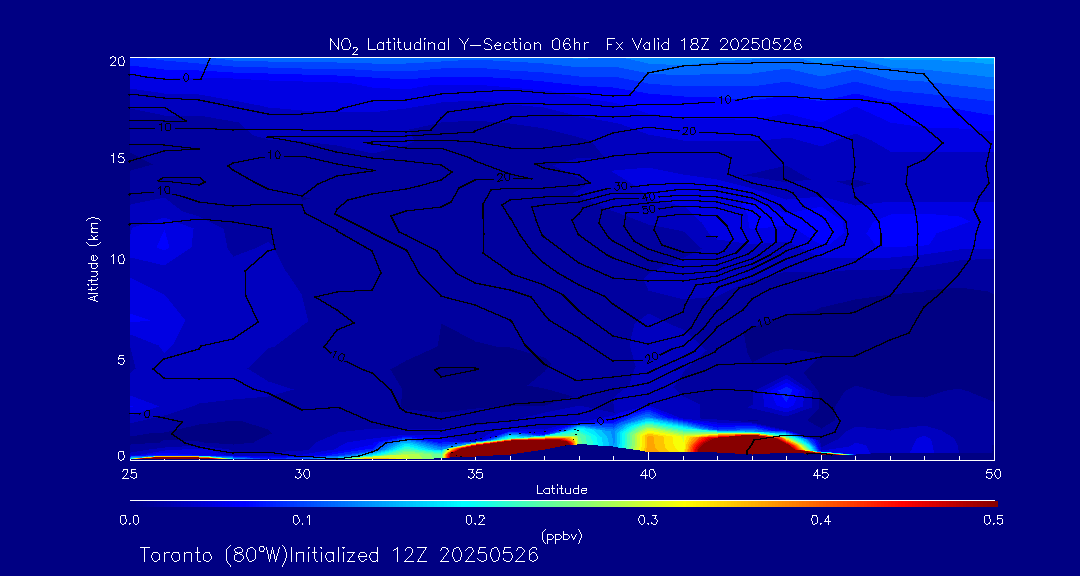Click latitude axis tick label '45'
This screenshot has width=1080, height=576.
click(820, 474)
